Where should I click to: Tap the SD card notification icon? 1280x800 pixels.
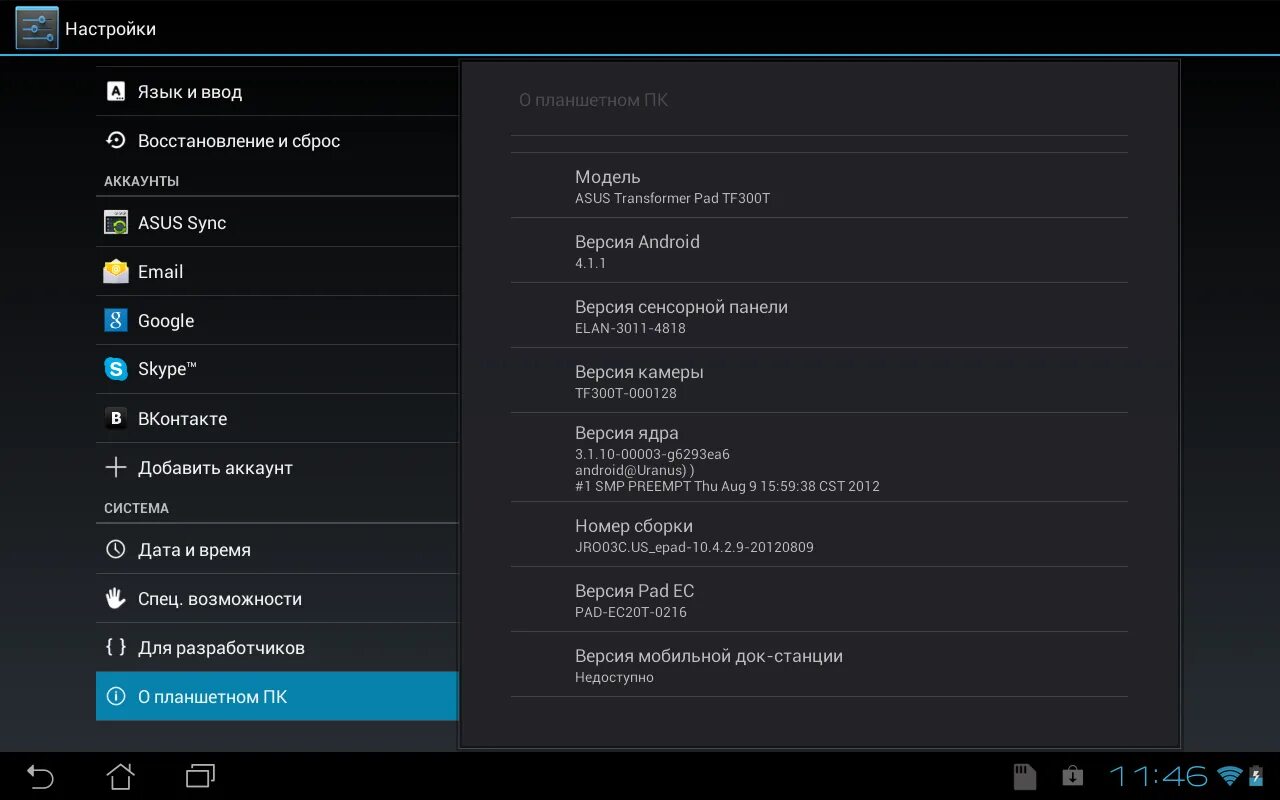coord(1024,776)
